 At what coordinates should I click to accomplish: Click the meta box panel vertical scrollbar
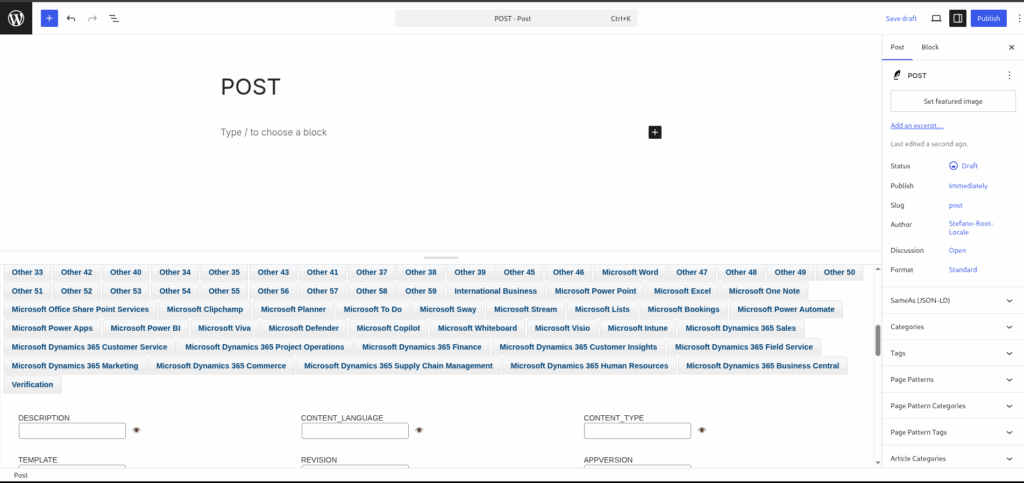878,340
